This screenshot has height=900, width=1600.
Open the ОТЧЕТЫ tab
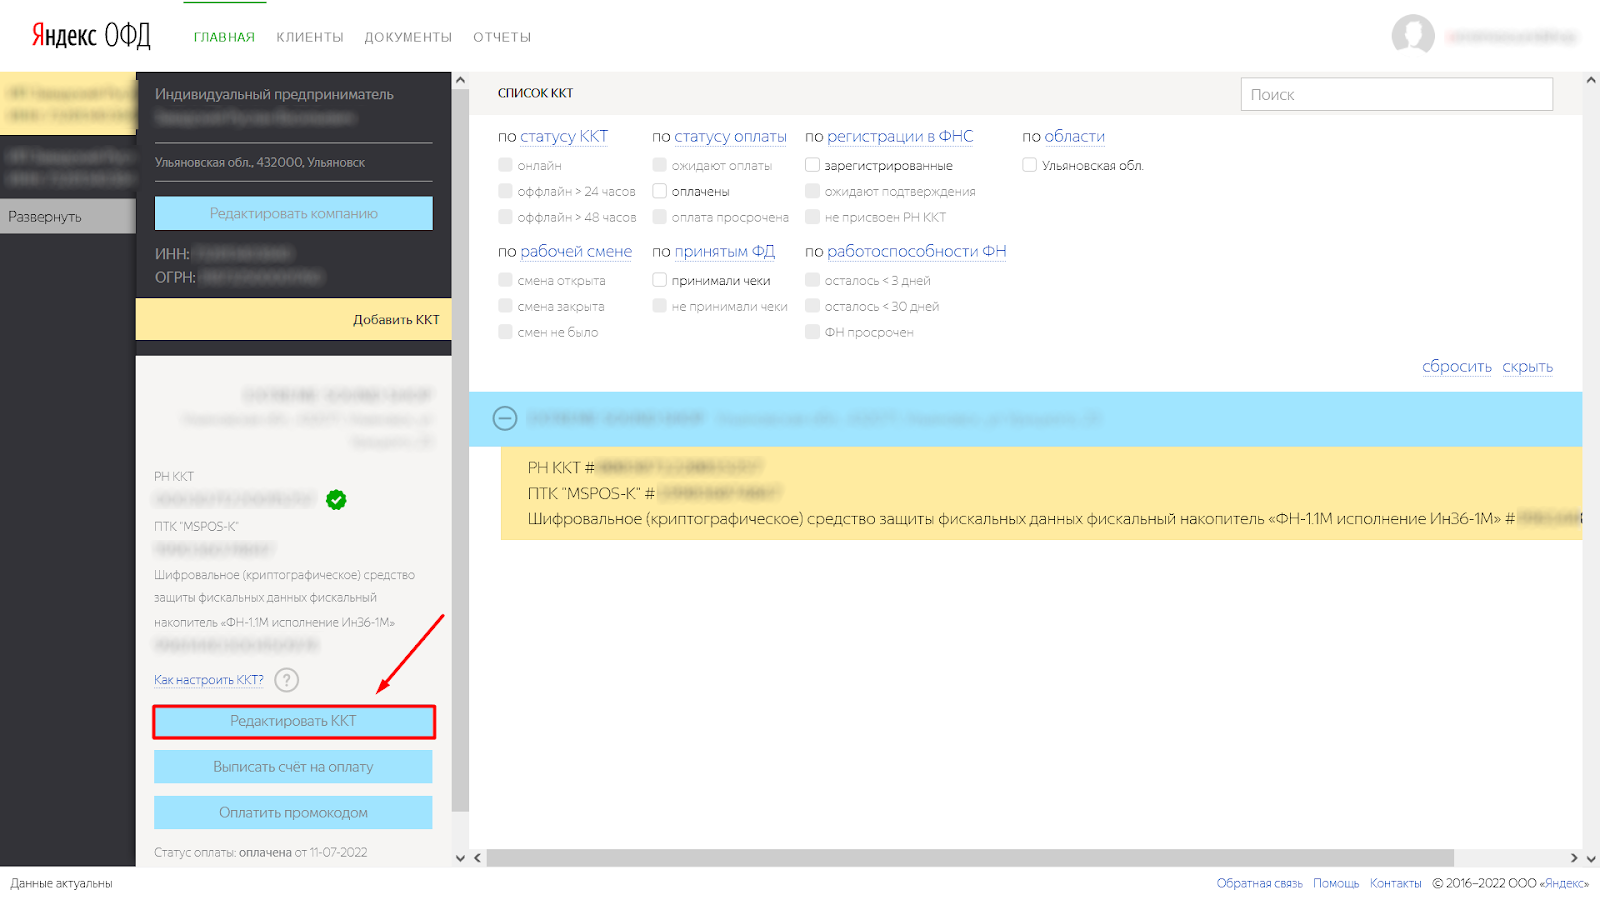(x=502, y=37)
